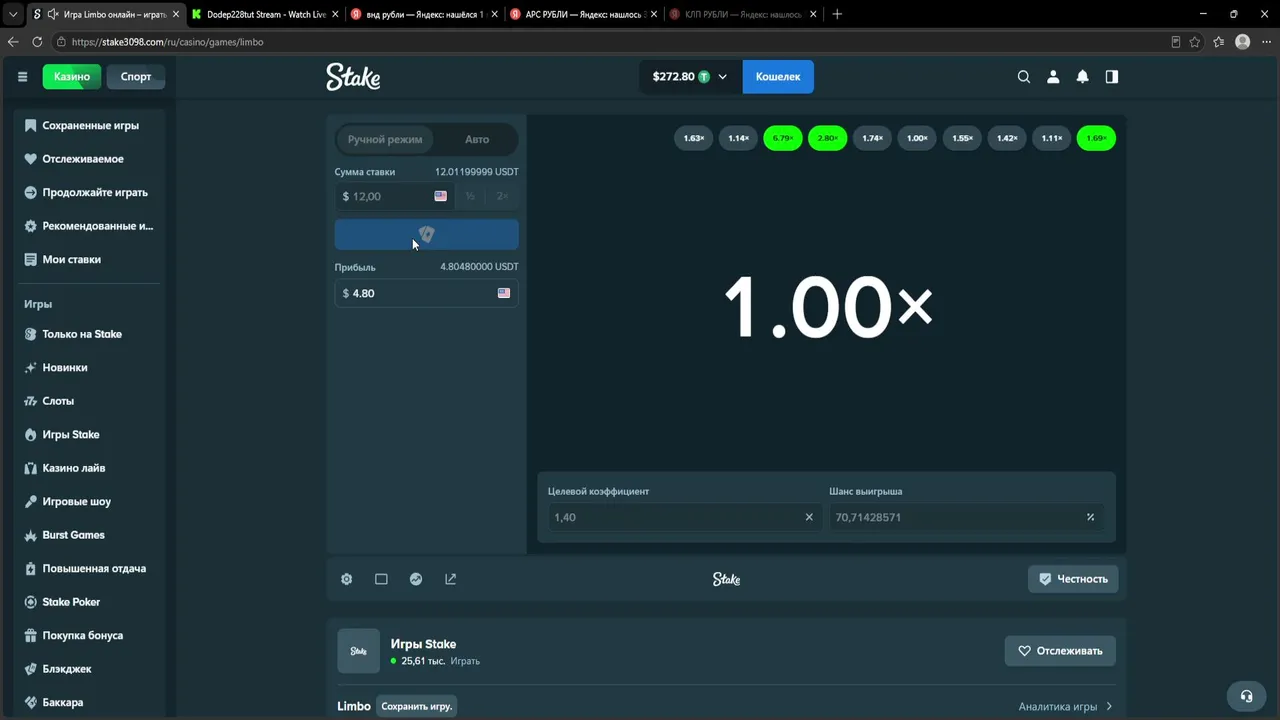Switch to внд рубли Яндекс tab
This screenshot has width=1280, height=720.
click(x=422, y=14)
